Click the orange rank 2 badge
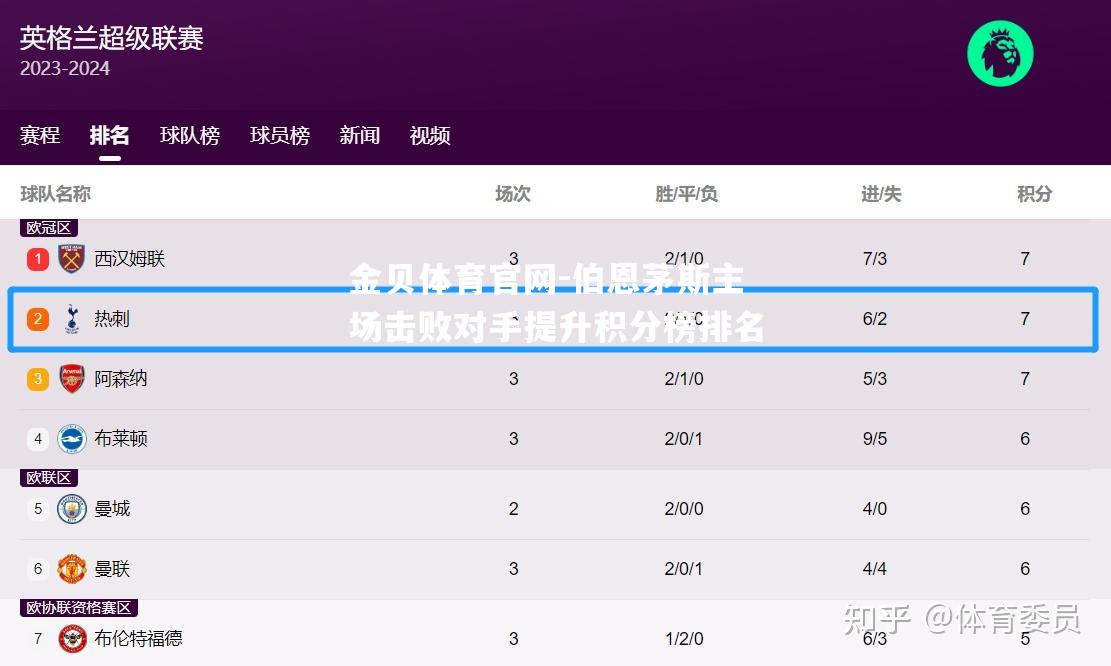The height and width of the screenshot is (666, 1111). point(38,319)
